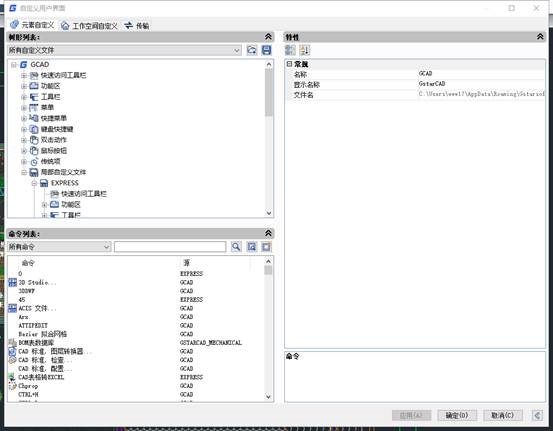Click the command search input field
Image resolution: width=553 pixels, height=431 pixels.
pyautogui.click(x=170, y=247)
